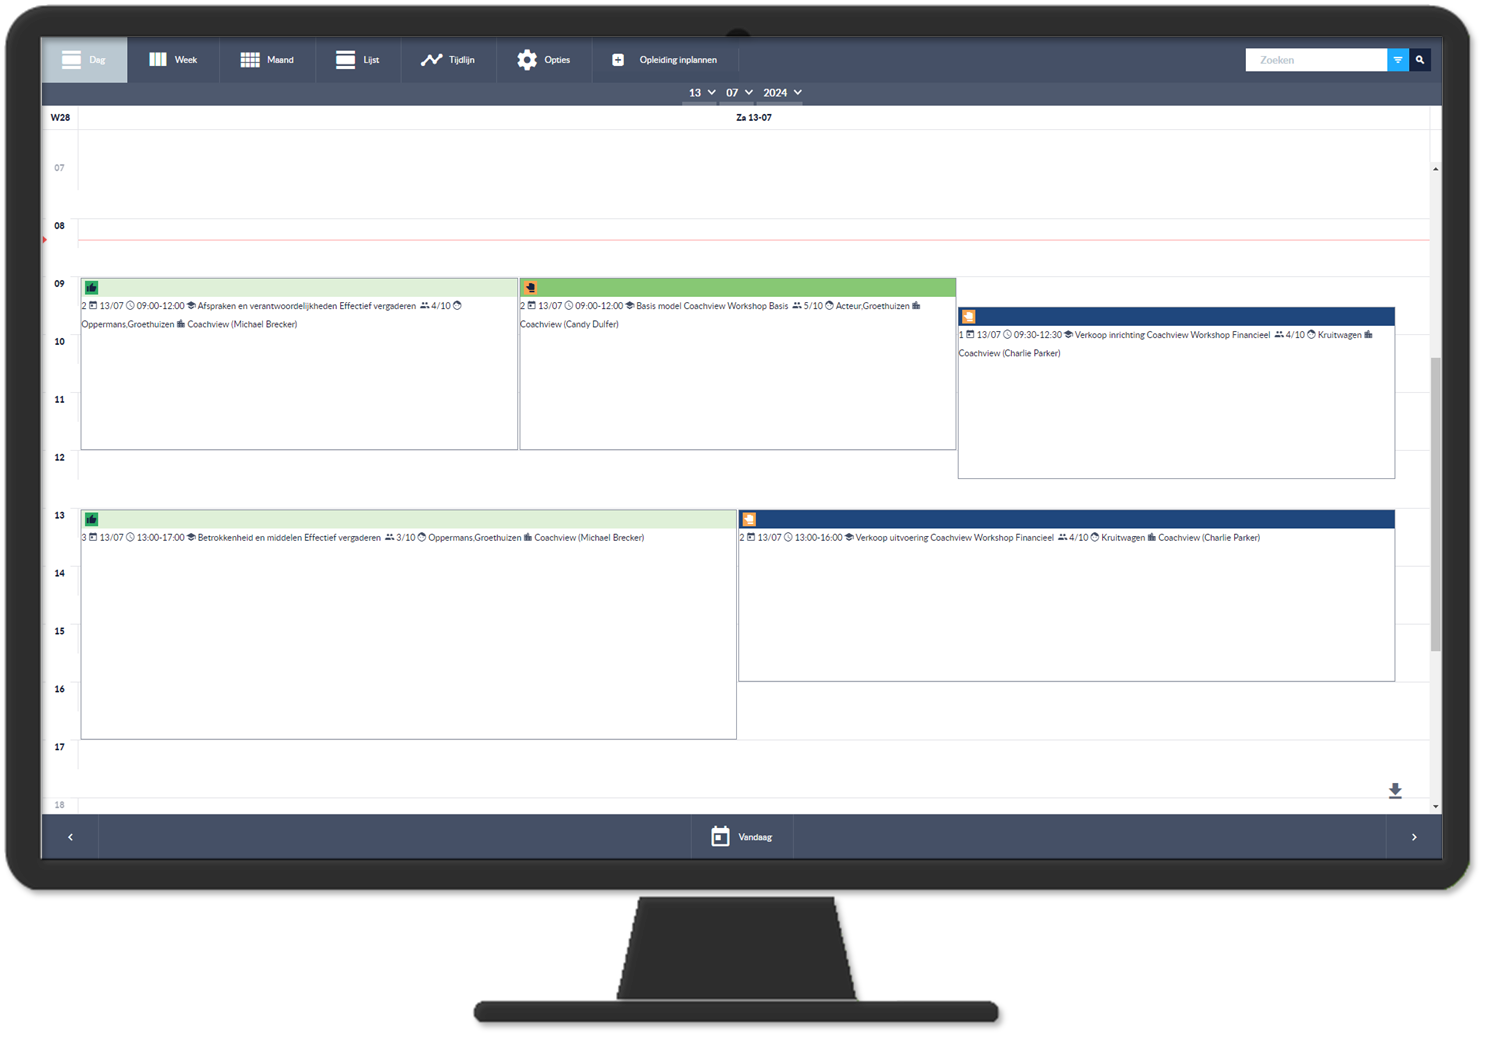Screen dimensions: 1495x1042
Task: Switch to the Dag view tab
Action: point(85,60)
